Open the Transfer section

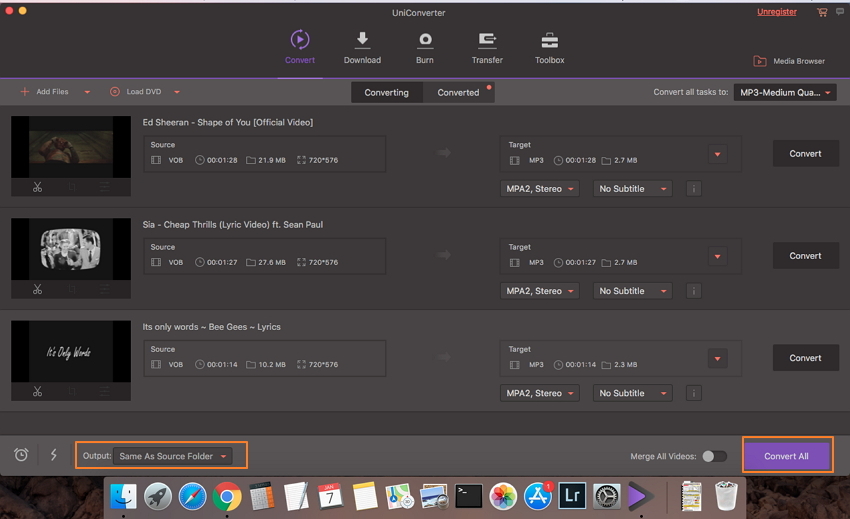[487, 47]
